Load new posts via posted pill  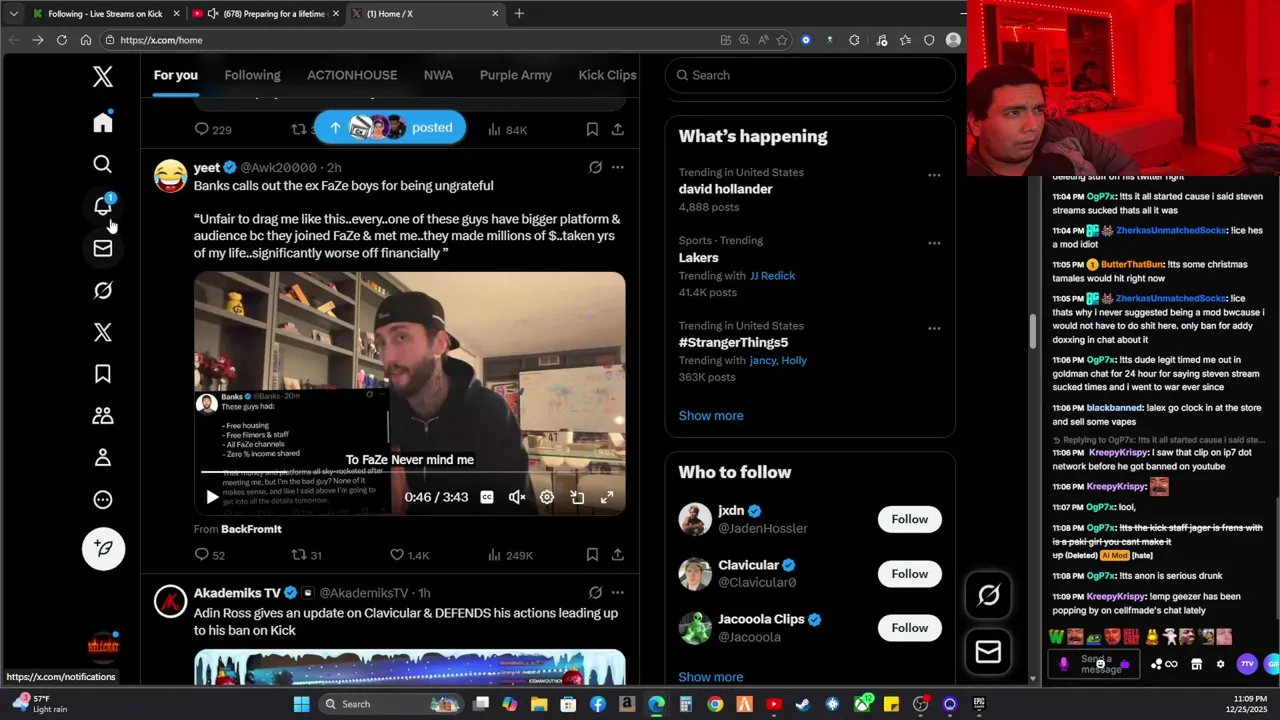pyautogui.click(x=390, y=127)
